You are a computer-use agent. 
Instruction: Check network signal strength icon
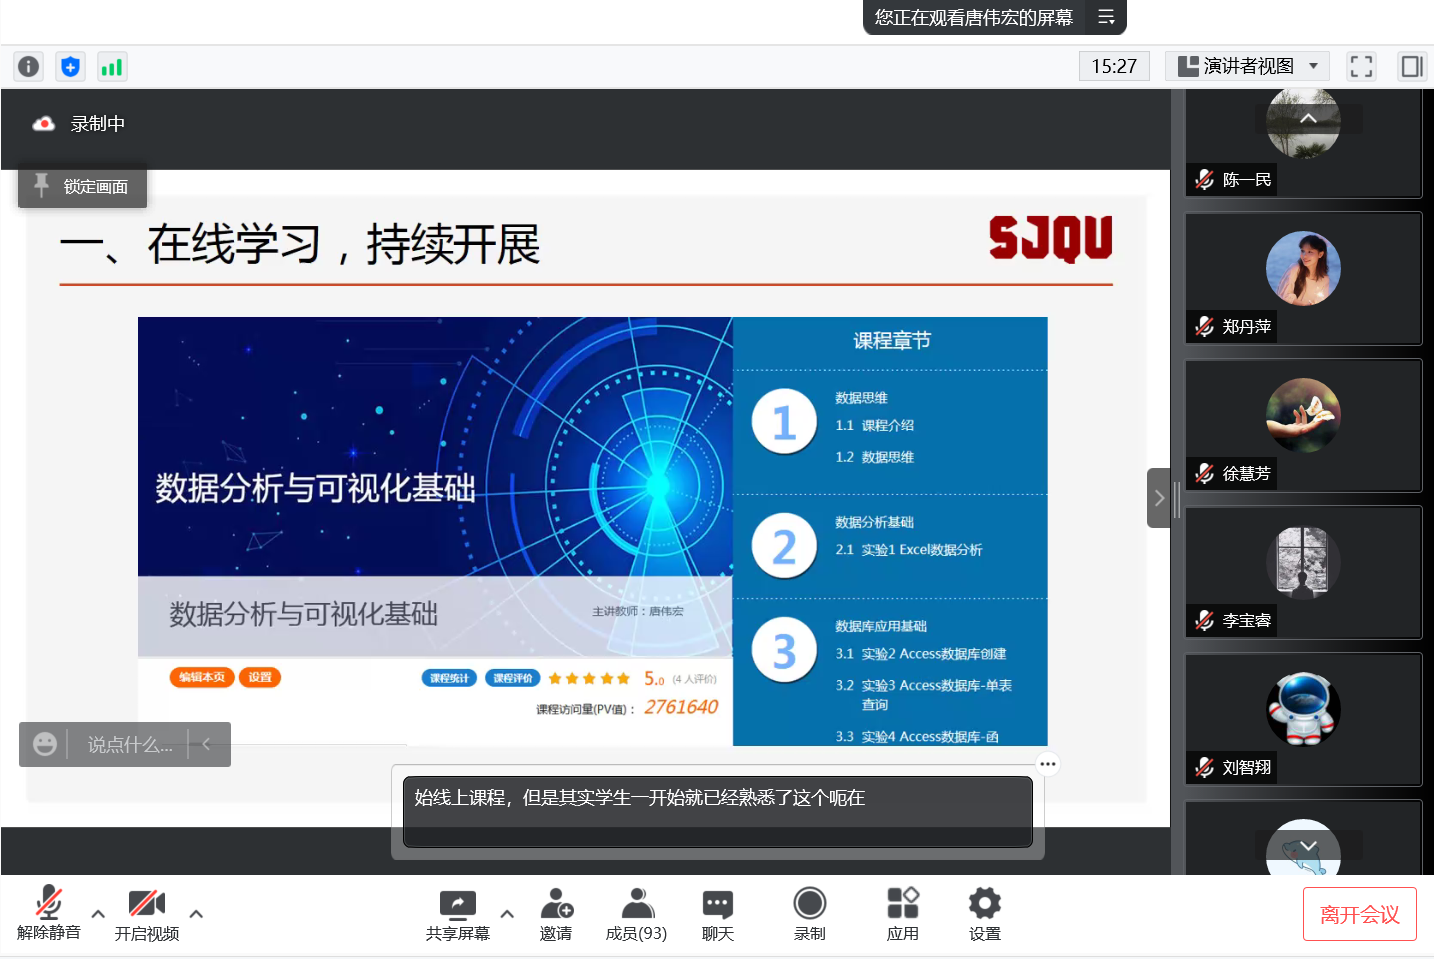click(111, 67)
